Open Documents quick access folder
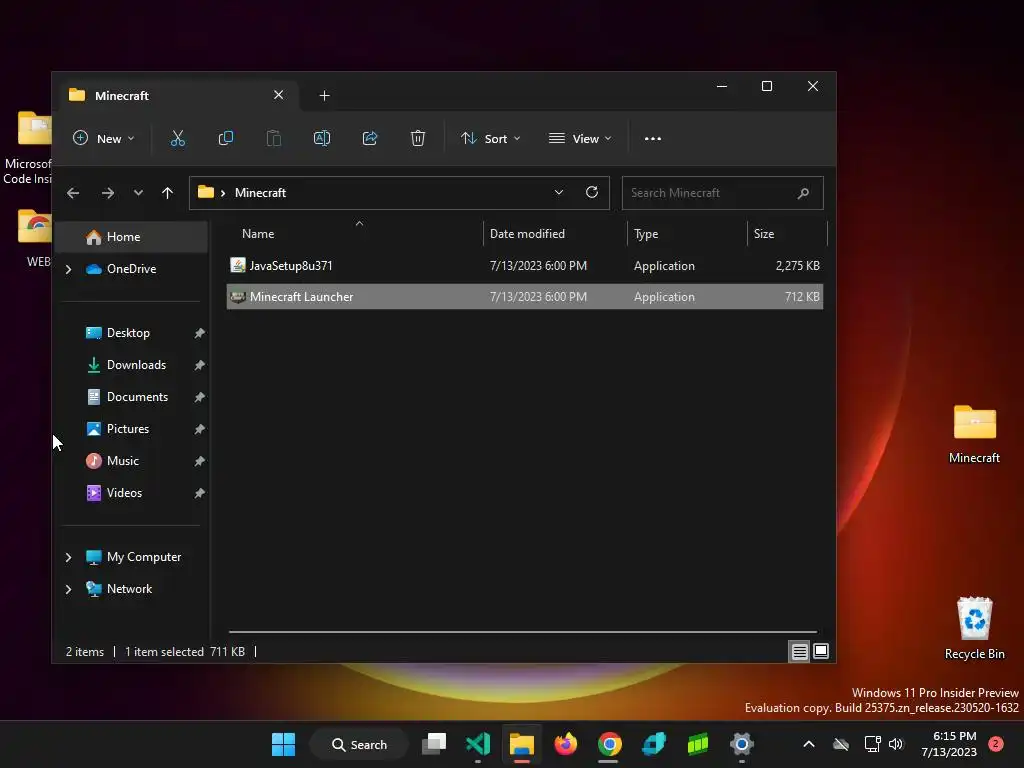The height and width of the screenshot is (768, 1024). point(137,397)
